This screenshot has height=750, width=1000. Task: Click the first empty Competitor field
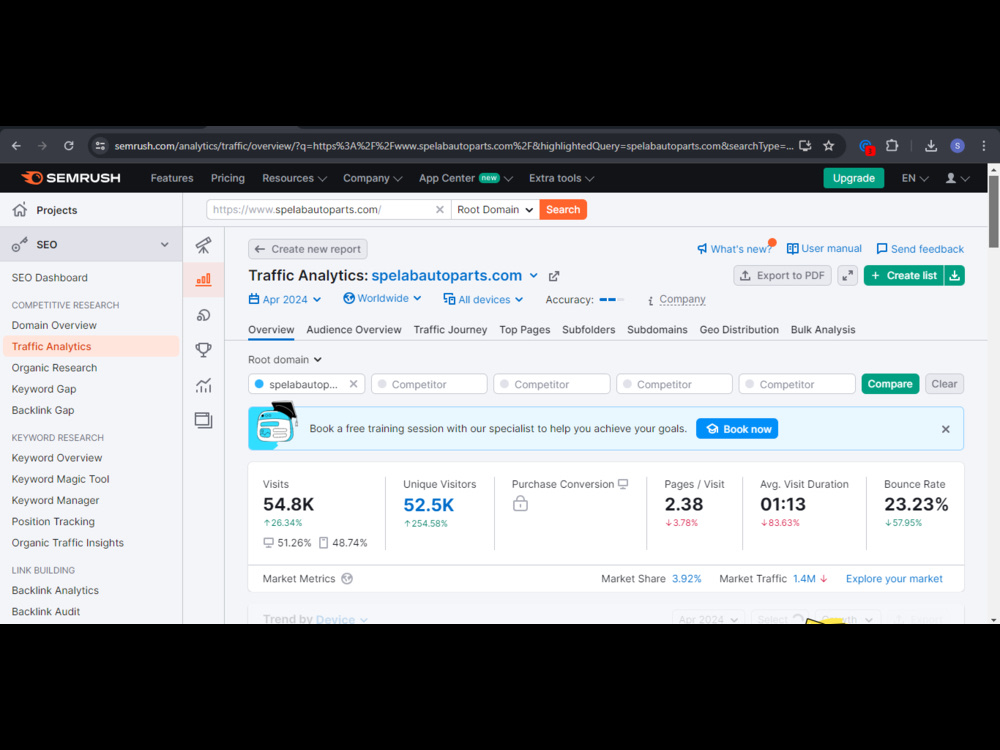tap(429, 384)
